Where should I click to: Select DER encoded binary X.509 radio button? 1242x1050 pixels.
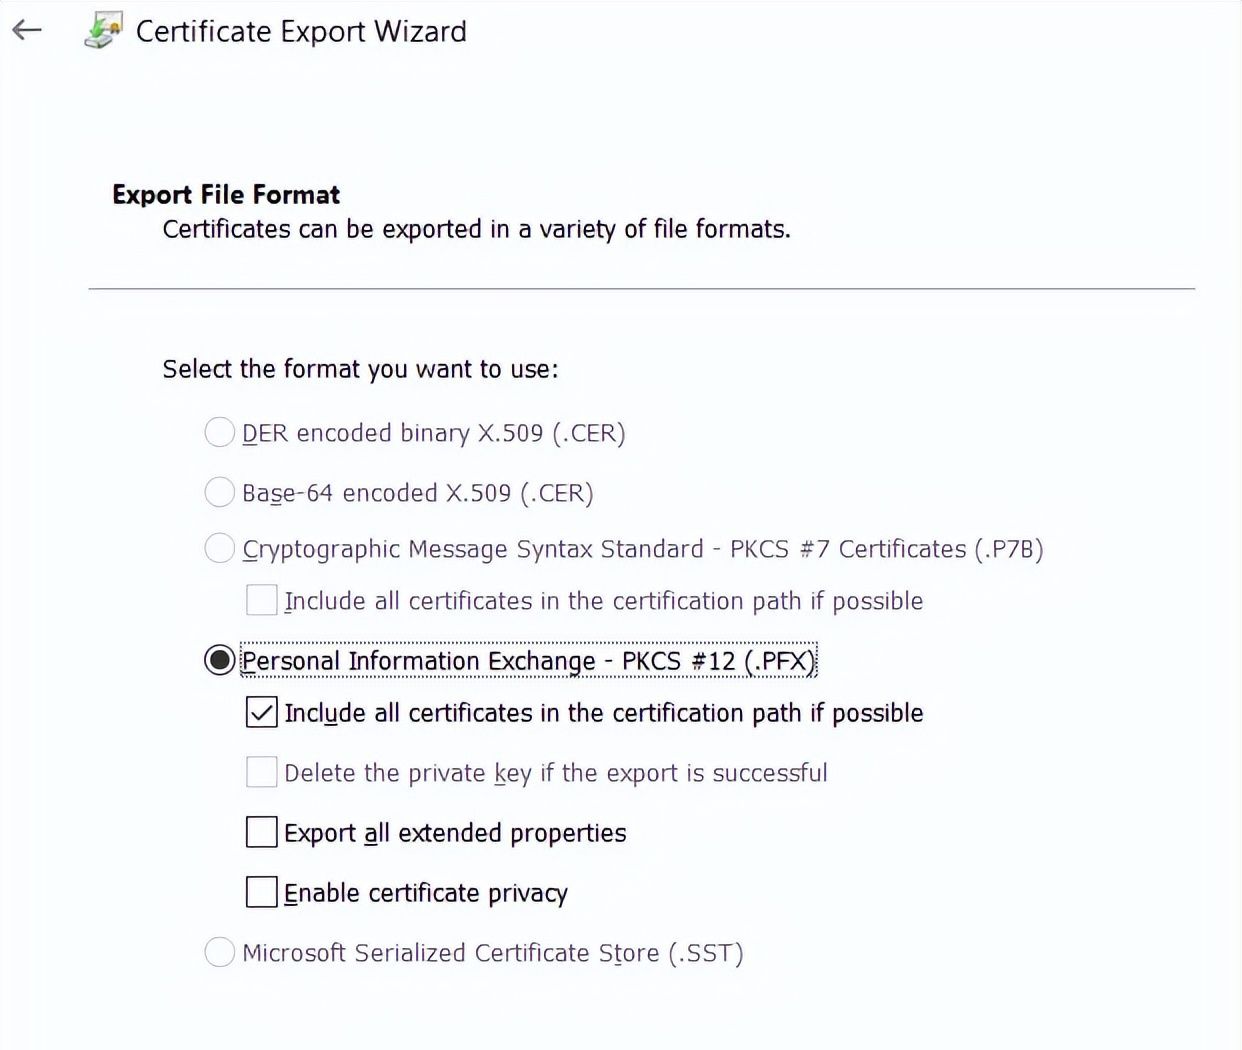click(x=219, y=432)
